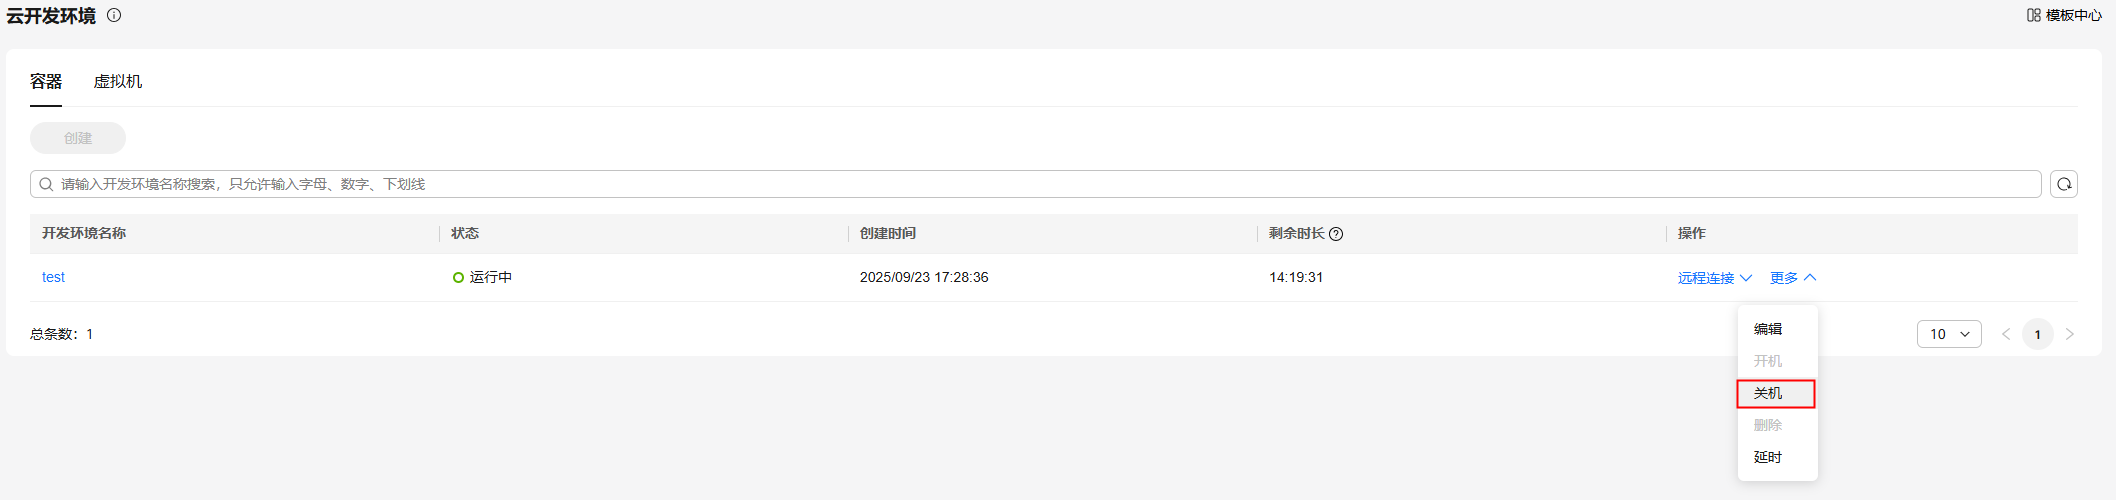Click the refresh icon next to search bar

pos(2063,184)
